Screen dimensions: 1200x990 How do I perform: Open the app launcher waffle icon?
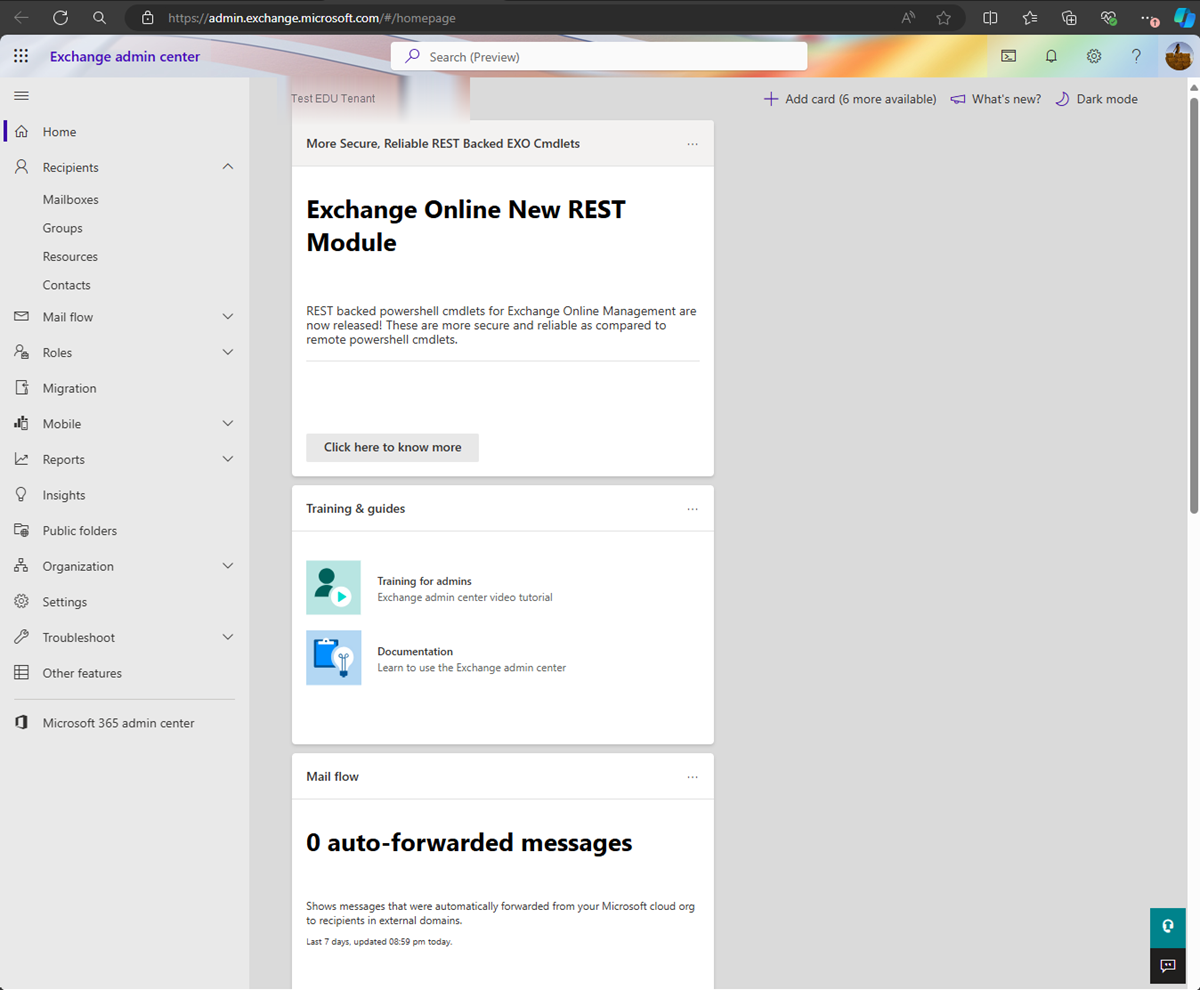click(x=21, y=56)
